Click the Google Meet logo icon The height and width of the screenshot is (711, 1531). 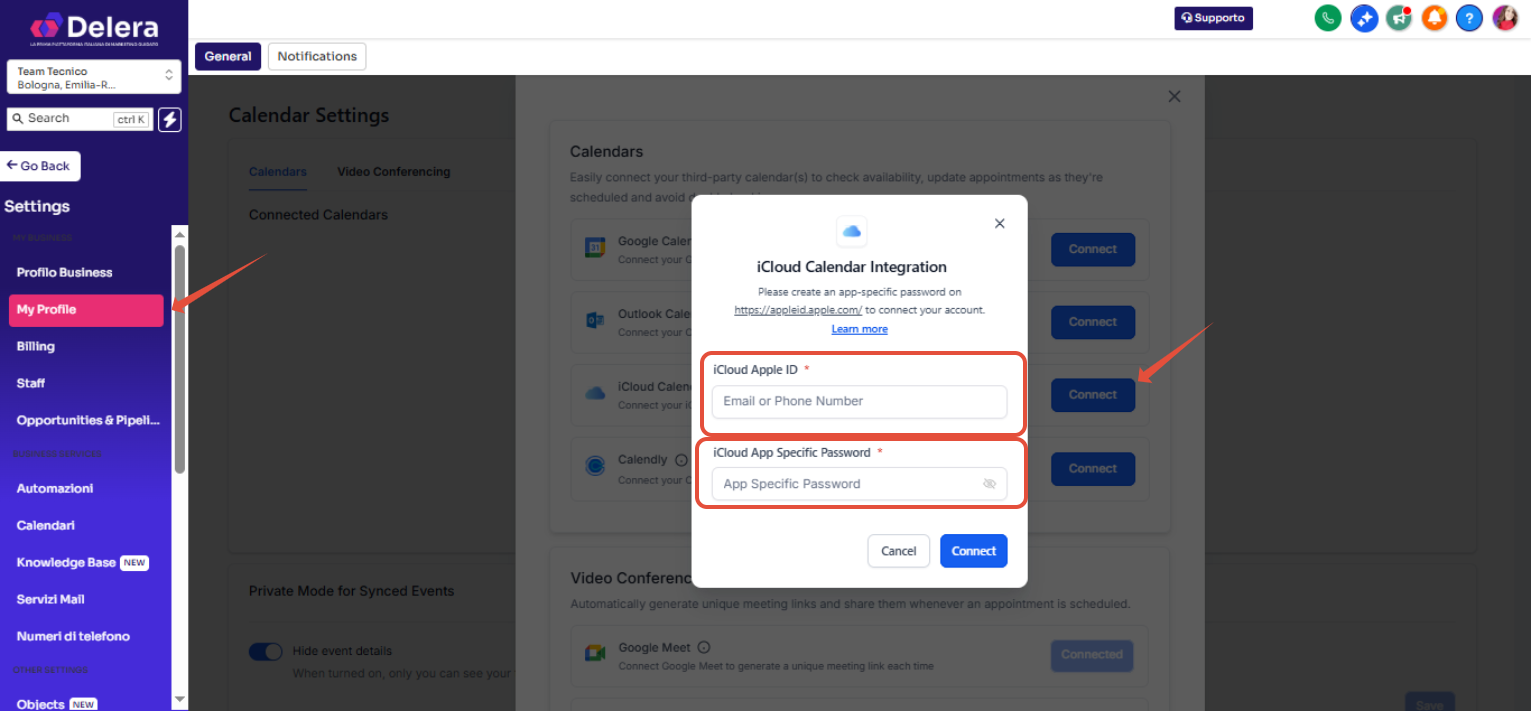(x=595, y=653)
